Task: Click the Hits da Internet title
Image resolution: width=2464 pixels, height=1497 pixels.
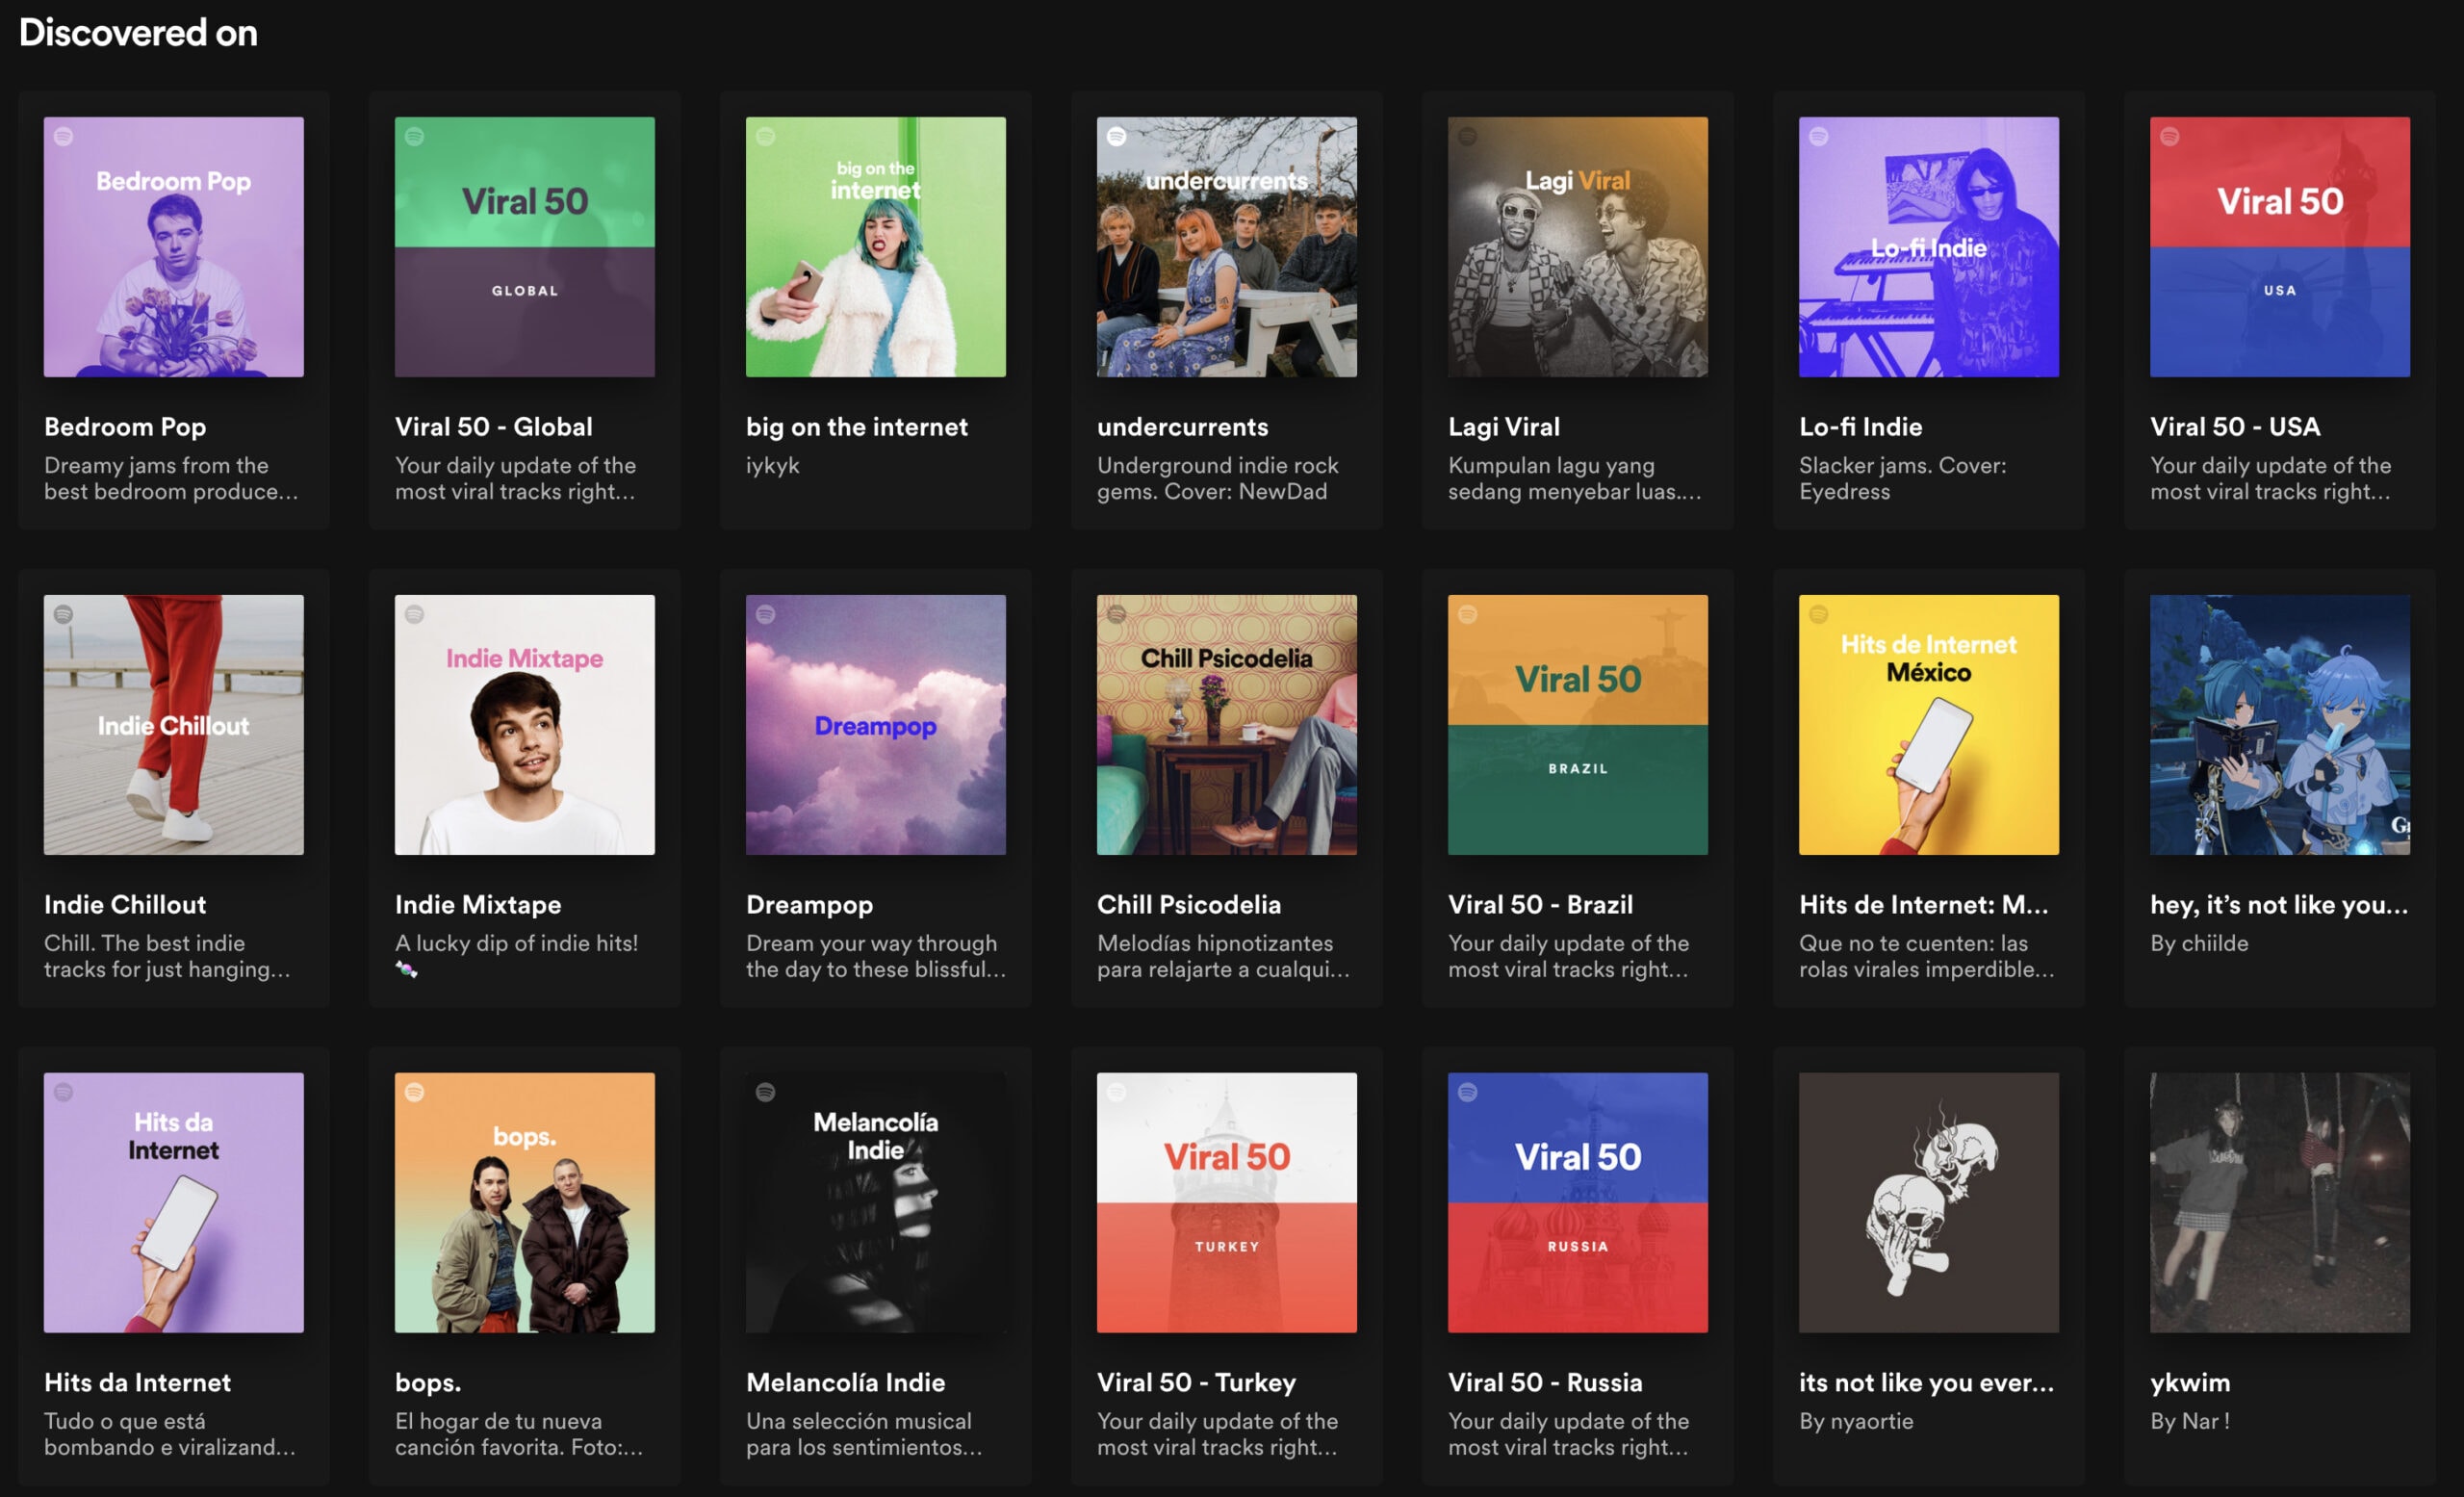Action: coord(138,1383)
